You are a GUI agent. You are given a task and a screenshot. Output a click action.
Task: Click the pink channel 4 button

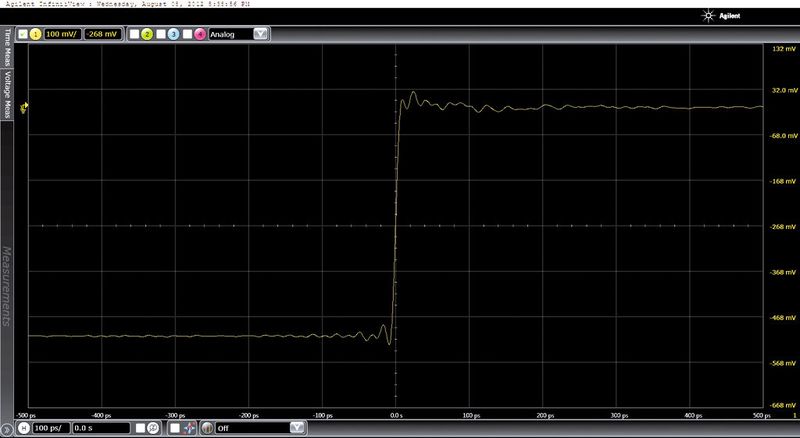pyautogui.click(x=200, y=34)
